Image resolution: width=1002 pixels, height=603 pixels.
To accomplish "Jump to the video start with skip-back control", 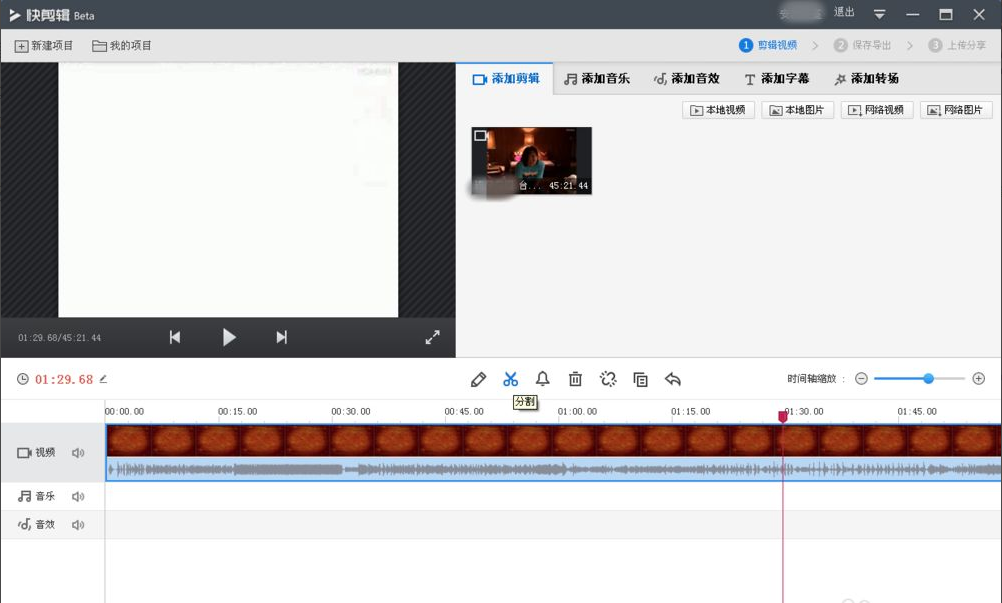I will point(174,337).
